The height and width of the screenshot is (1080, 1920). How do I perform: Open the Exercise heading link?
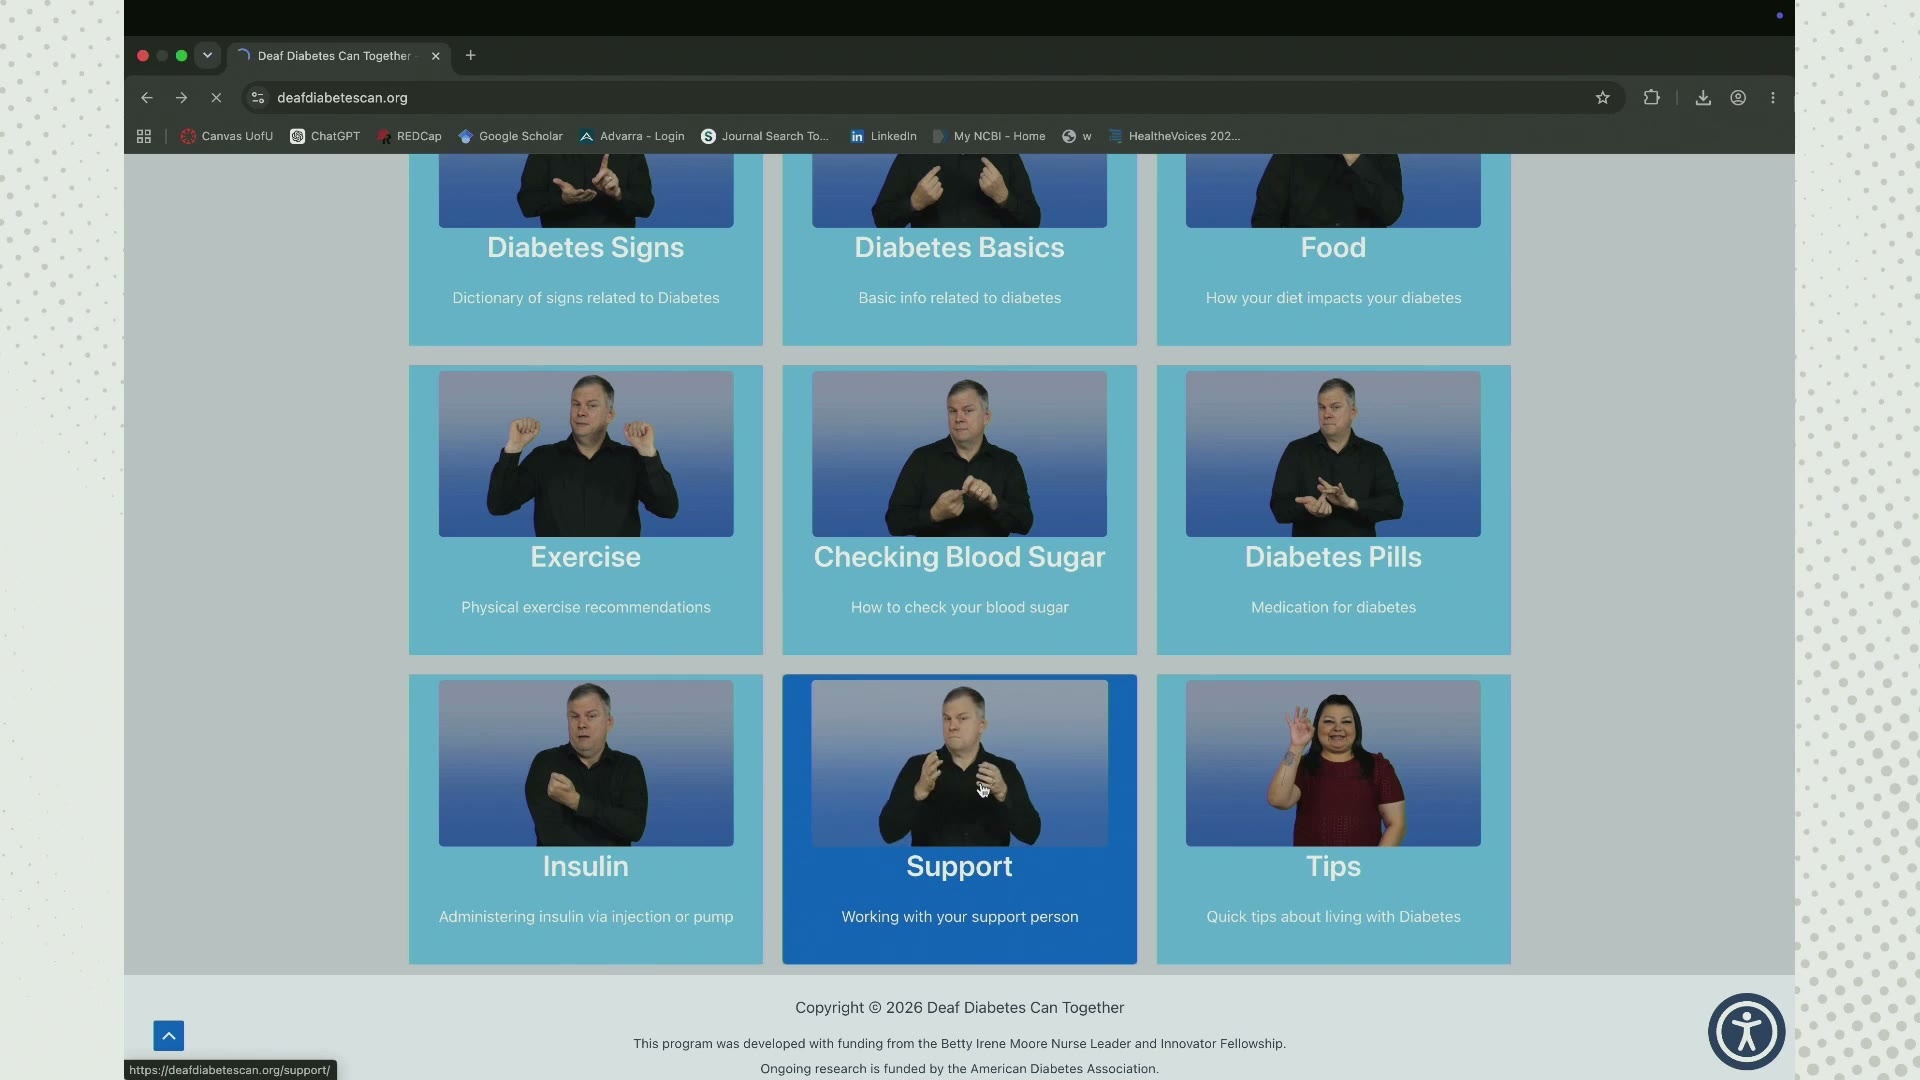pos(586,557)
